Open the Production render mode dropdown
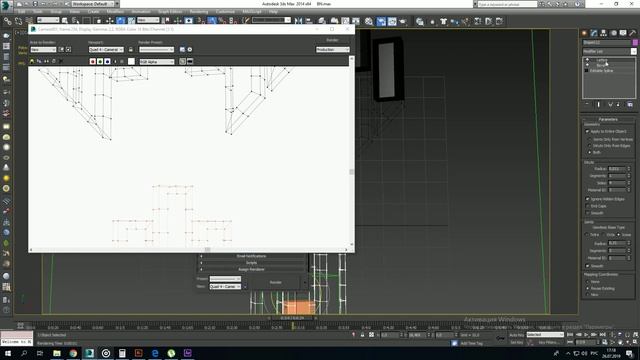This screenshot has width=640, height=360. click(333, 49)
